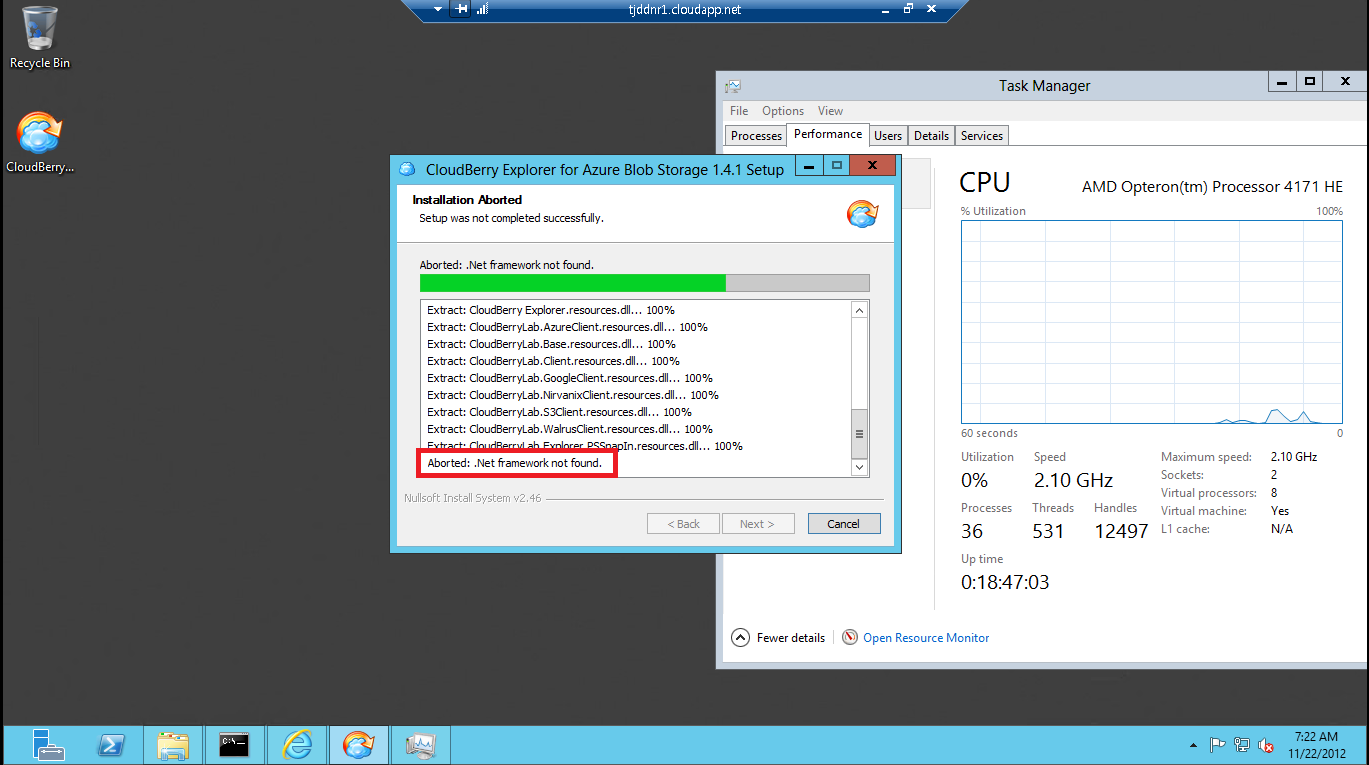Go to the Users tab
The height and width of the screenshot is (765, 1369).
[888, 136]
